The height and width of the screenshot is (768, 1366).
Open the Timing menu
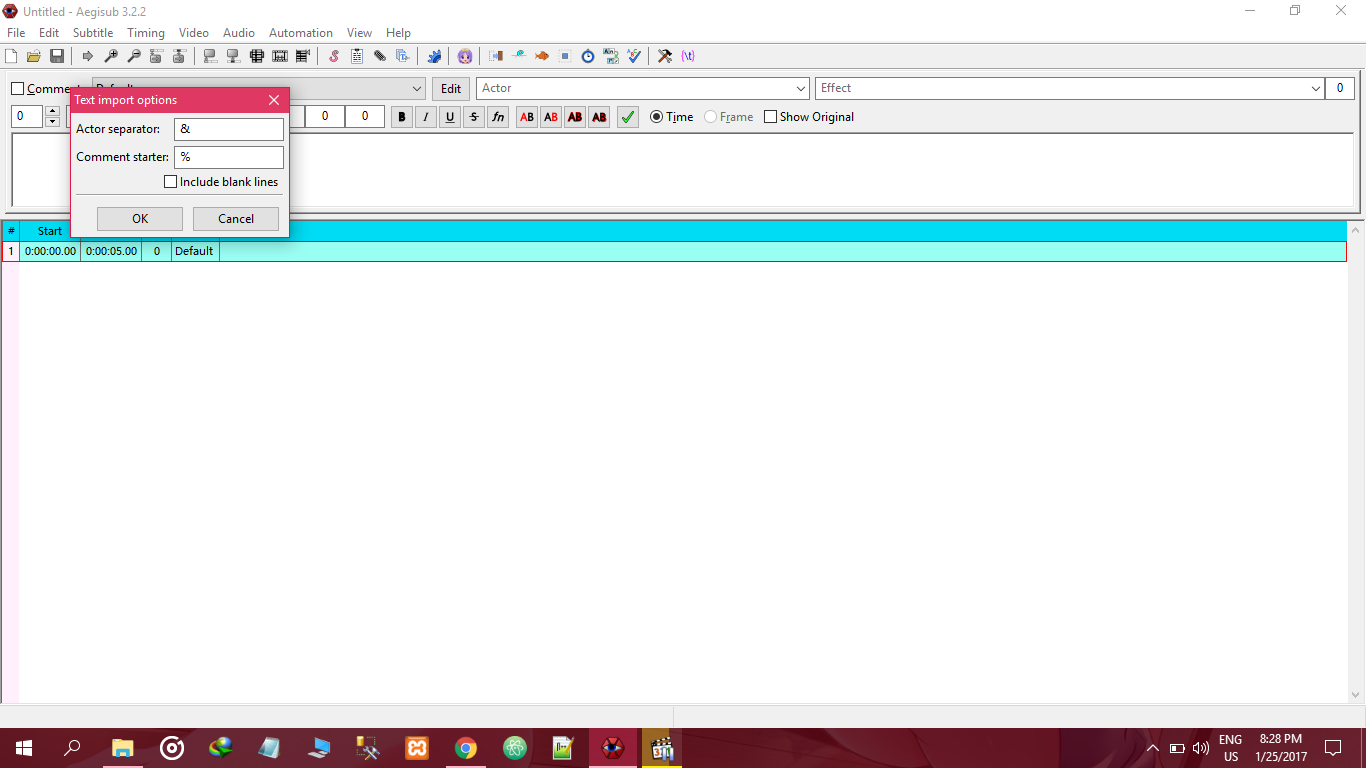click(x=146, y=33)
